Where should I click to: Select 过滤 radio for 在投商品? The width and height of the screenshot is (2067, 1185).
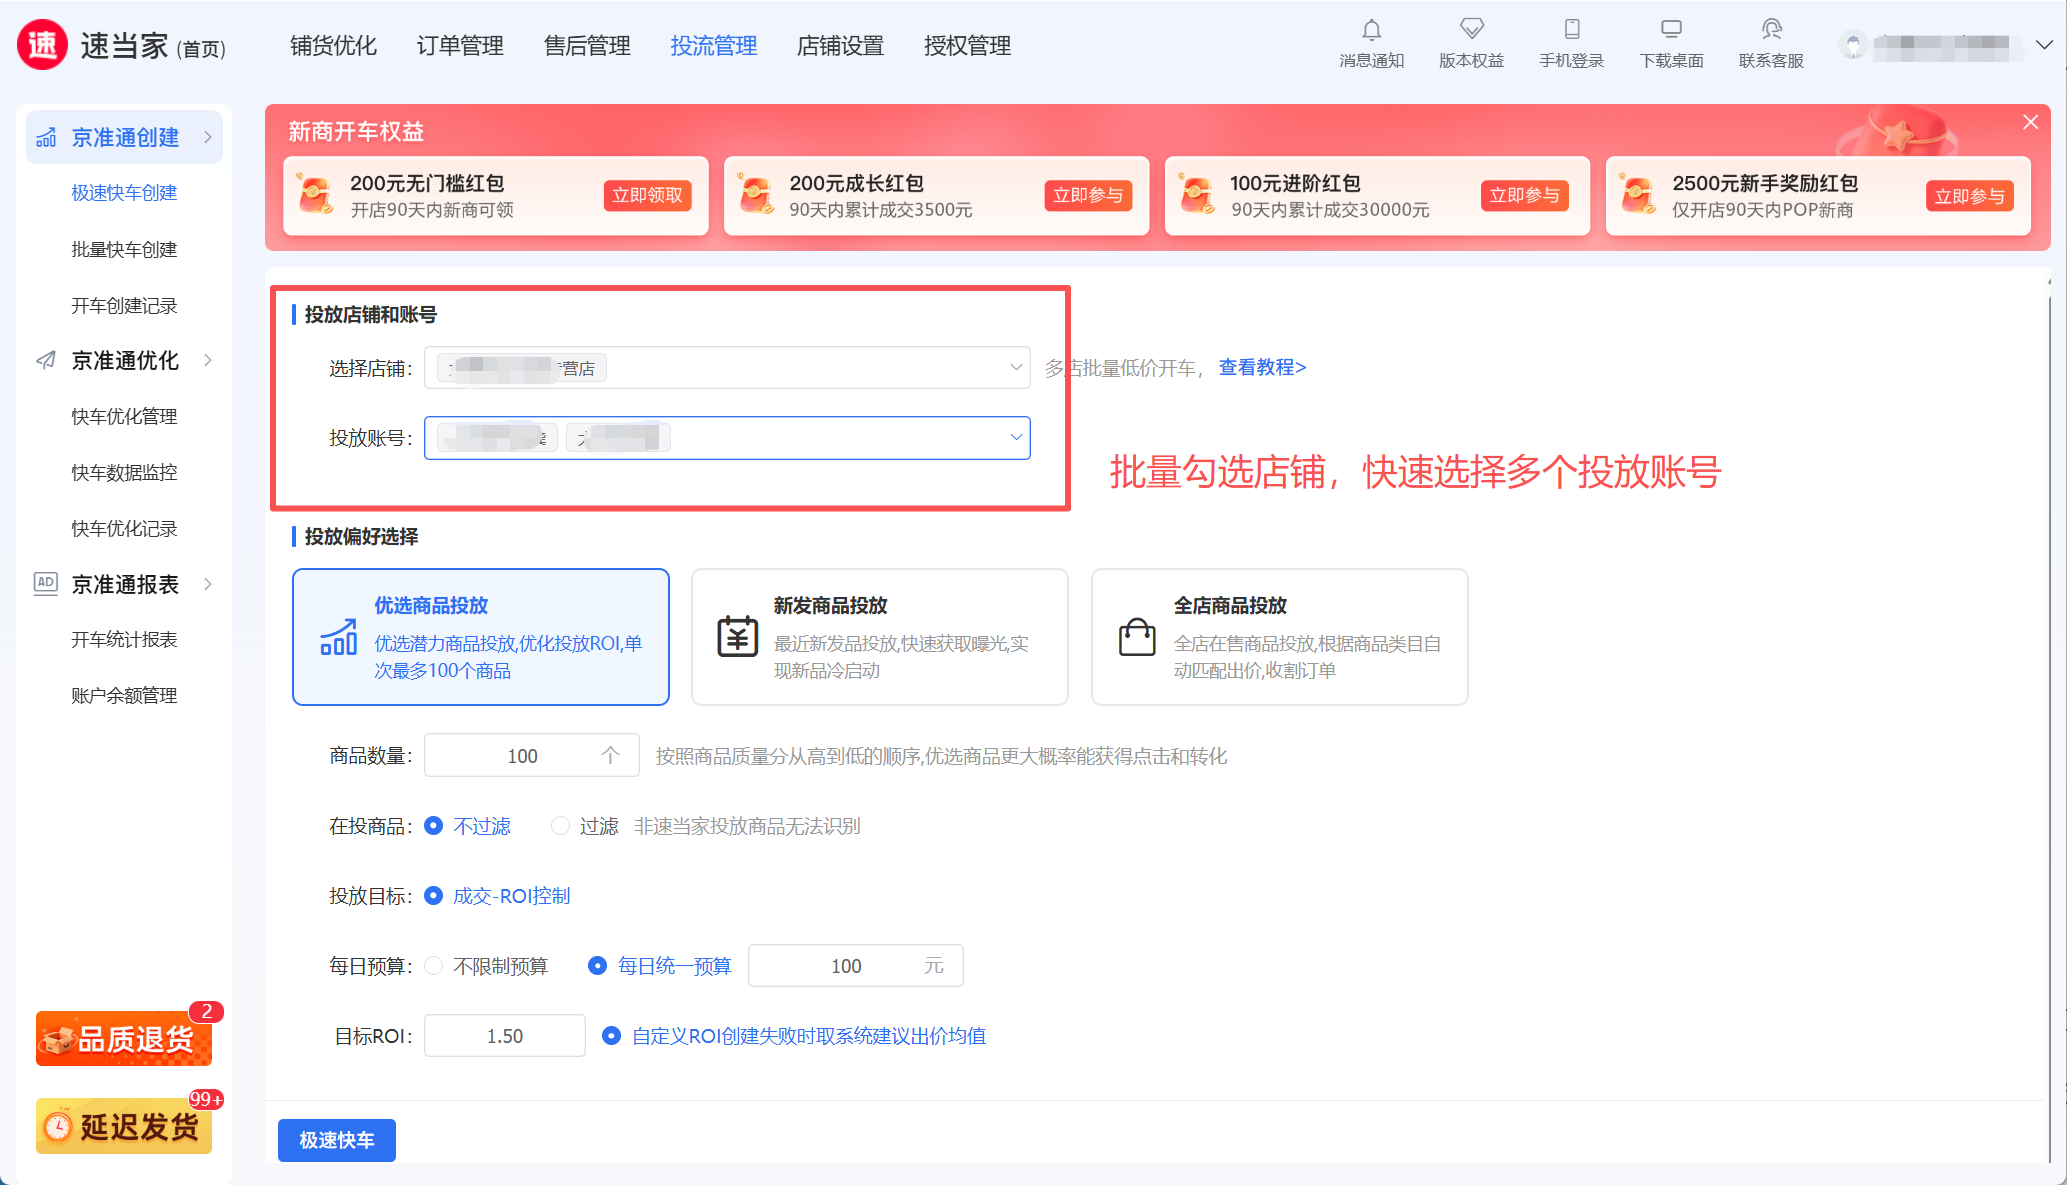pyautogui.click(x=560, y=826)
